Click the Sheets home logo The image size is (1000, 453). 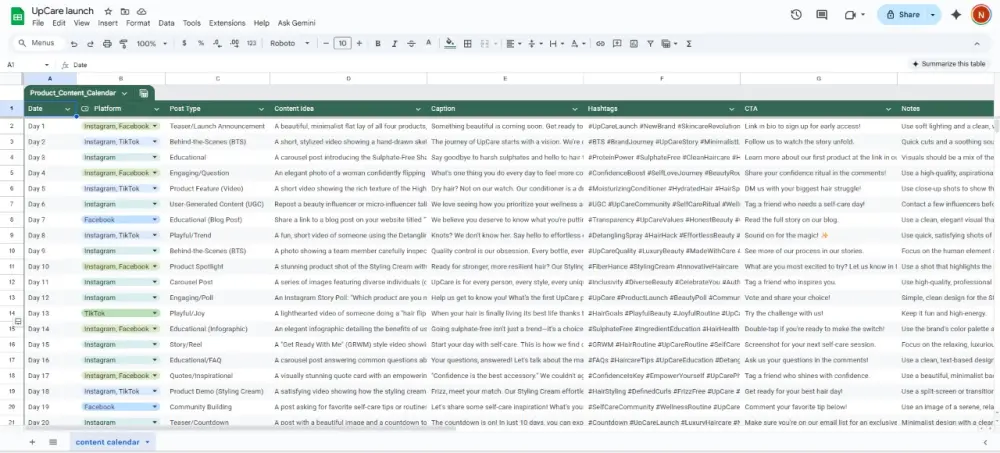17,16
